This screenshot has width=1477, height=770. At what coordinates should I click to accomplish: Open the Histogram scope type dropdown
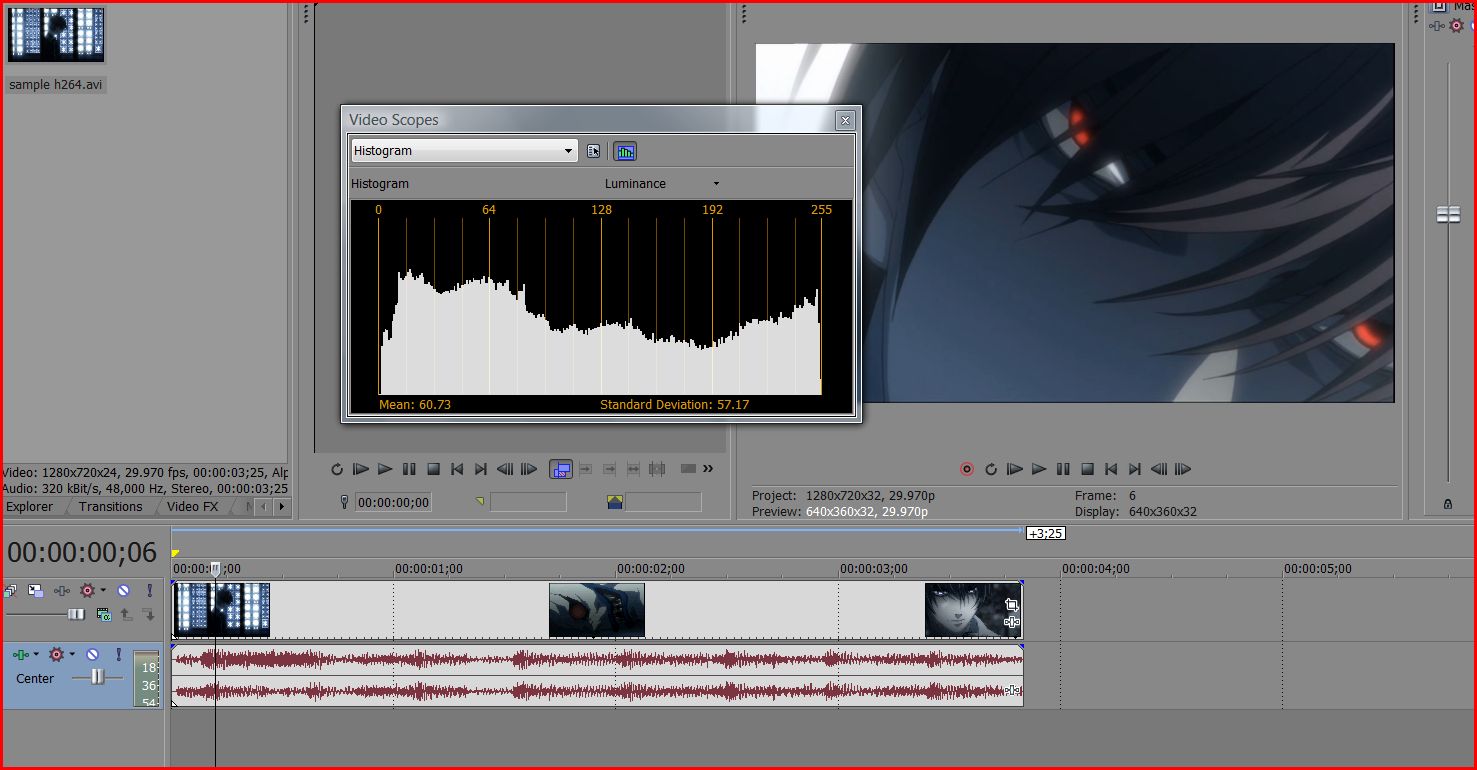(464, 151)
